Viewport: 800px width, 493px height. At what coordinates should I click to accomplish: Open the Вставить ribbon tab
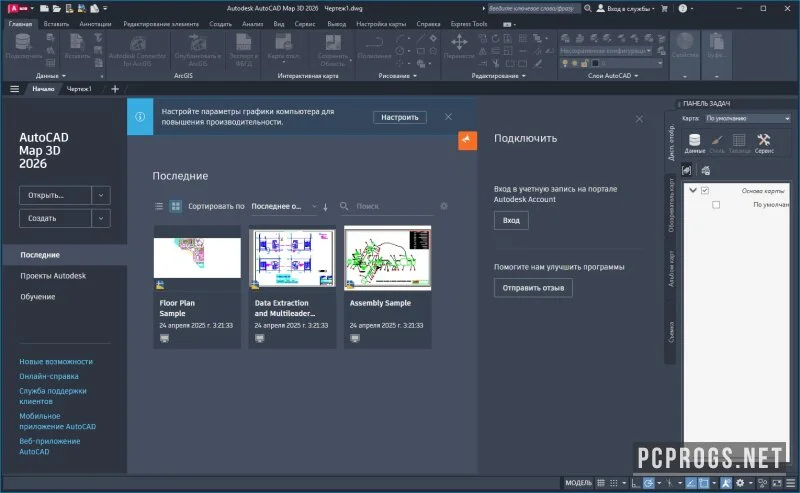[56, 24]
